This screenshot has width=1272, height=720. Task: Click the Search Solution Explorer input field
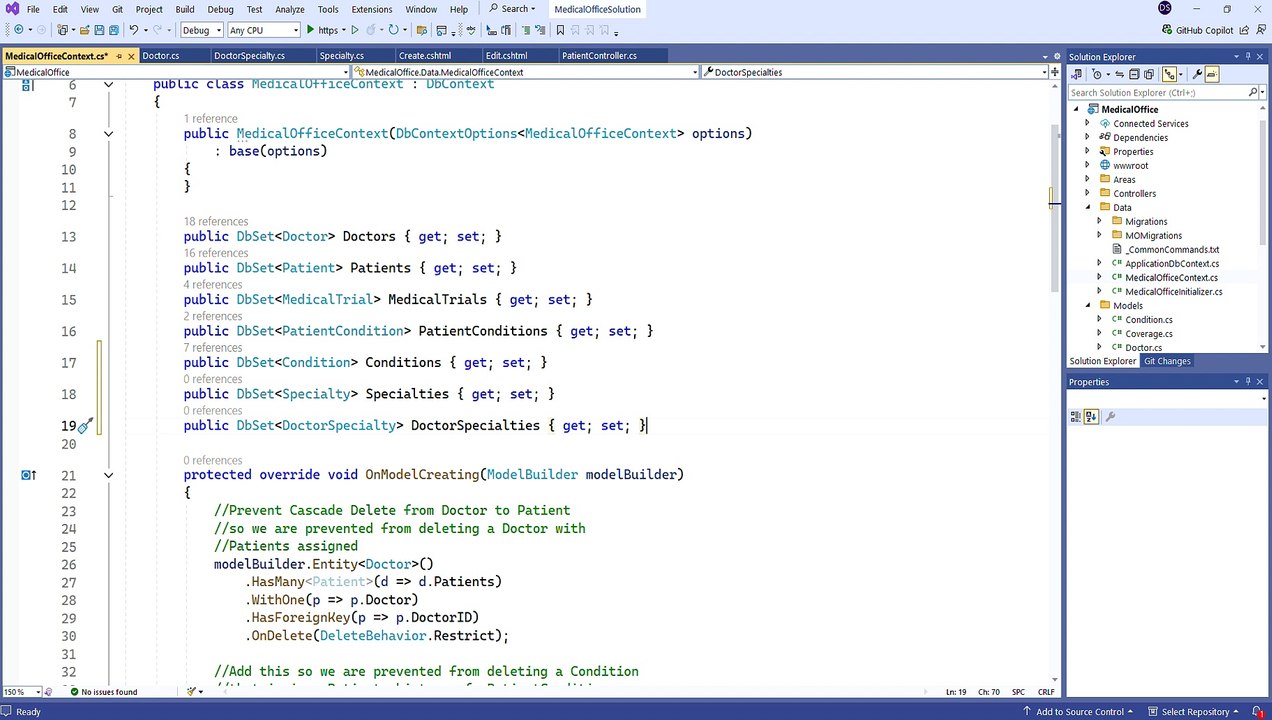point(1157,92)
